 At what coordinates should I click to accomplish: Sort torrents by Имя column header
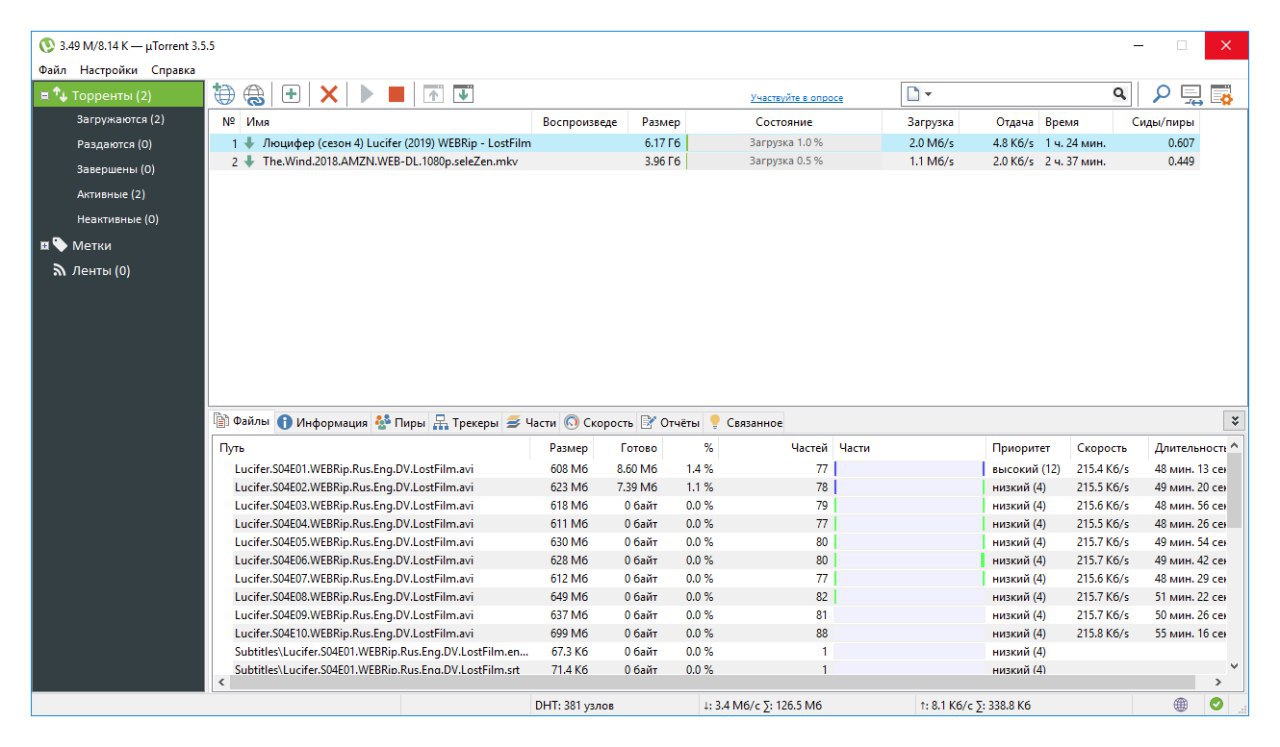coord(387,122)
